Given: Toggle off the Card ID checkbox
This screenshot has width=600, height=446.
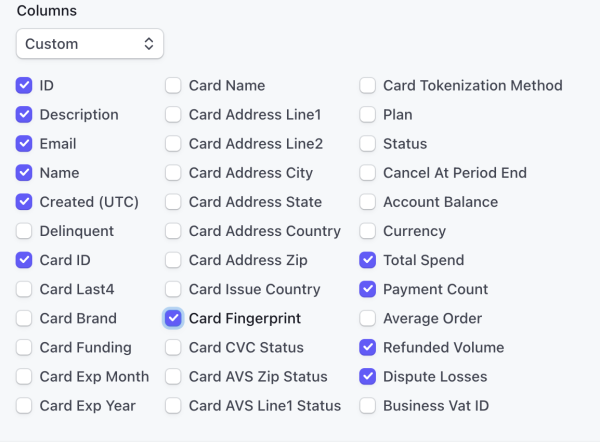Looking at the screenshot, I should point(24,260).
